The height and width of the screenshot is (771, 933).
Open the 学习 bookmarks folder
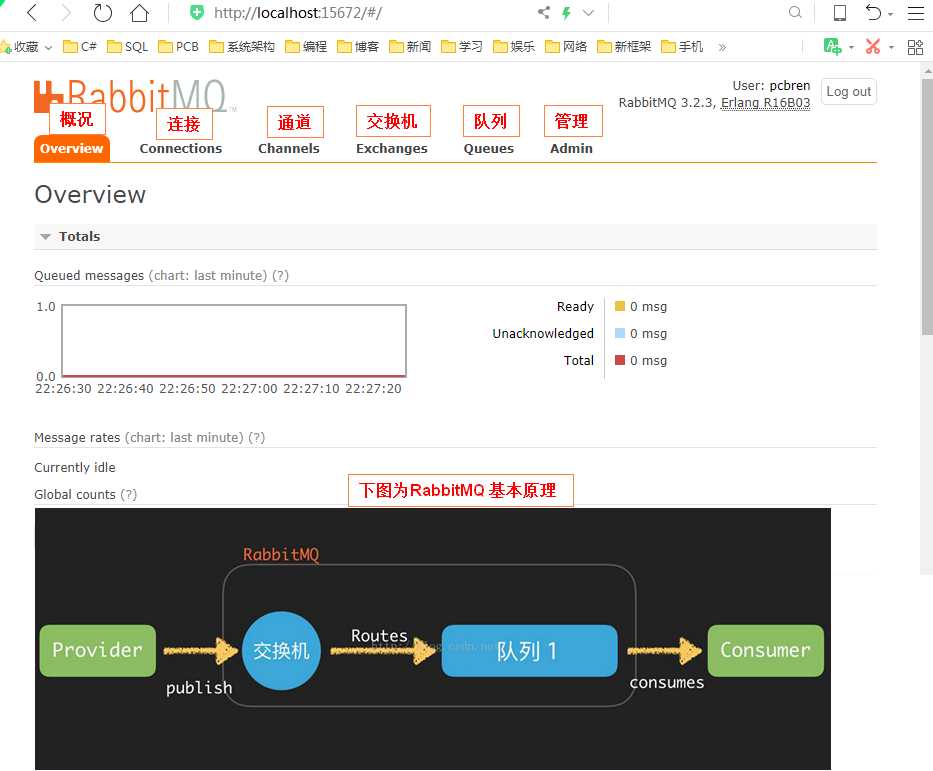[462, 46]
